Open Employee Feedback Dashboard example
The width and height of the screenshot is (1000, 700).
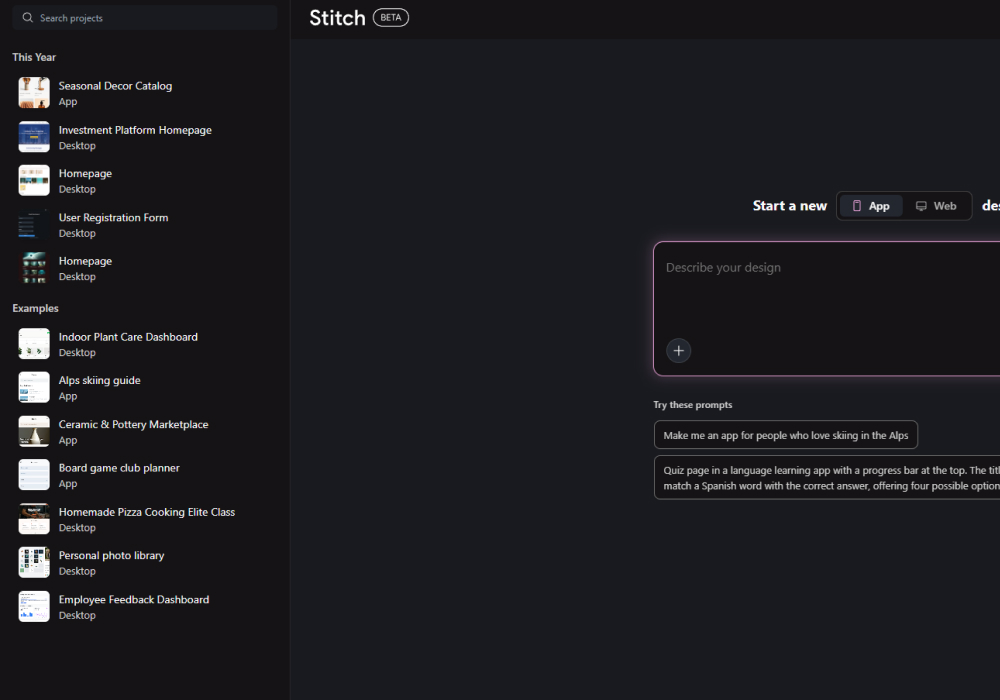[x=133, y=600]
